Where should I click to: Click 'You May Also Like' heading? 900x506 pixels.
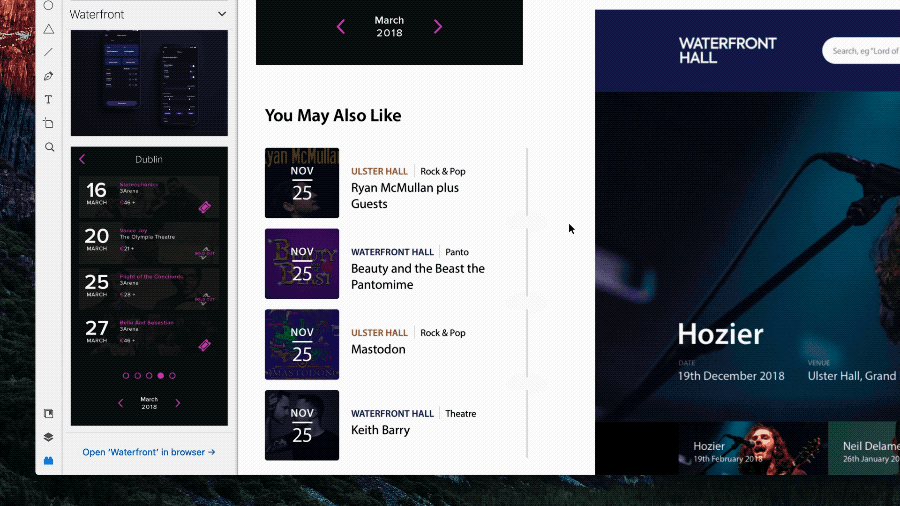click(x=333, y=115)
